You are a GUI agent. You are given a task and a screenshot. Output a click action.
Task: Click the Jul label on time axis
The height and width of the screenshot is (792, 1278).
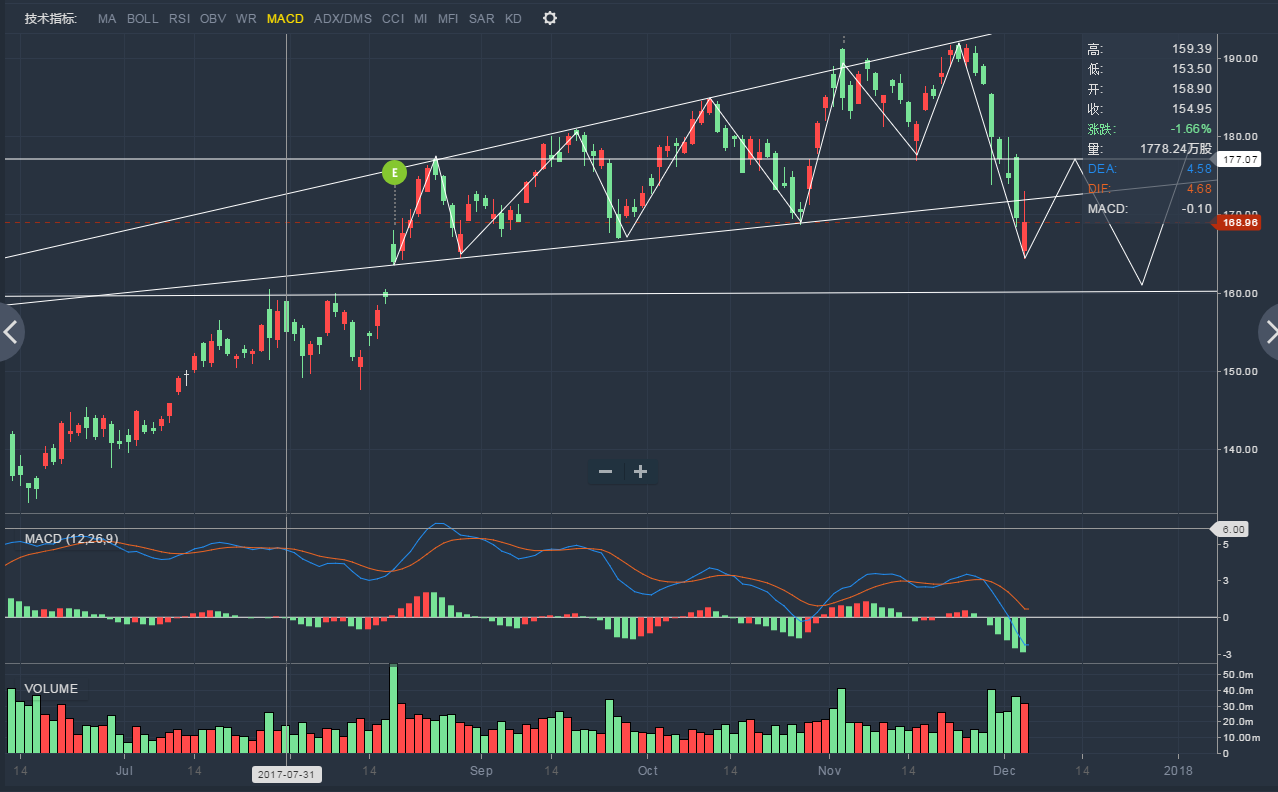[x=125, y=771]
